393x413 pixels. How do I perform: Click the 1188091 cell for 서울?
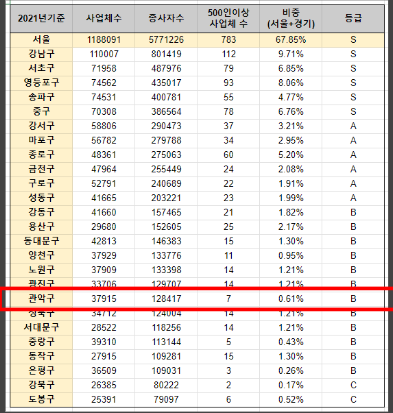coord(104,40)
